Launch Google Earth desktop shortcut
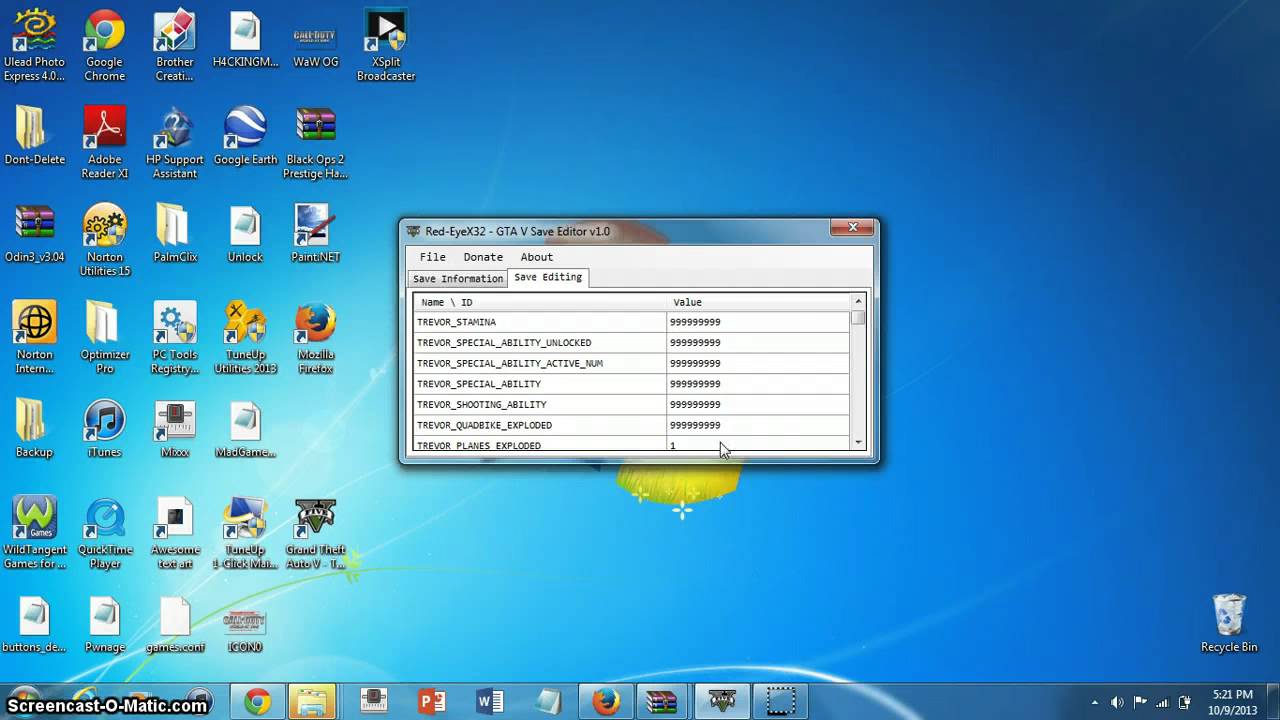This screenshot has height=720, width=1280. point(245,136)
